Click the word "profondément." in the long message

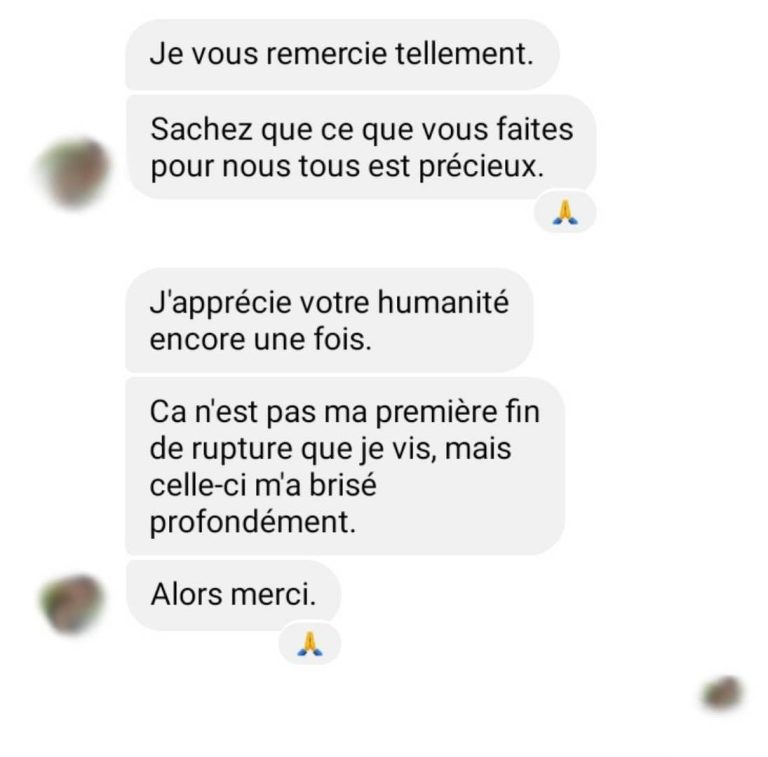tap(253, 522)
